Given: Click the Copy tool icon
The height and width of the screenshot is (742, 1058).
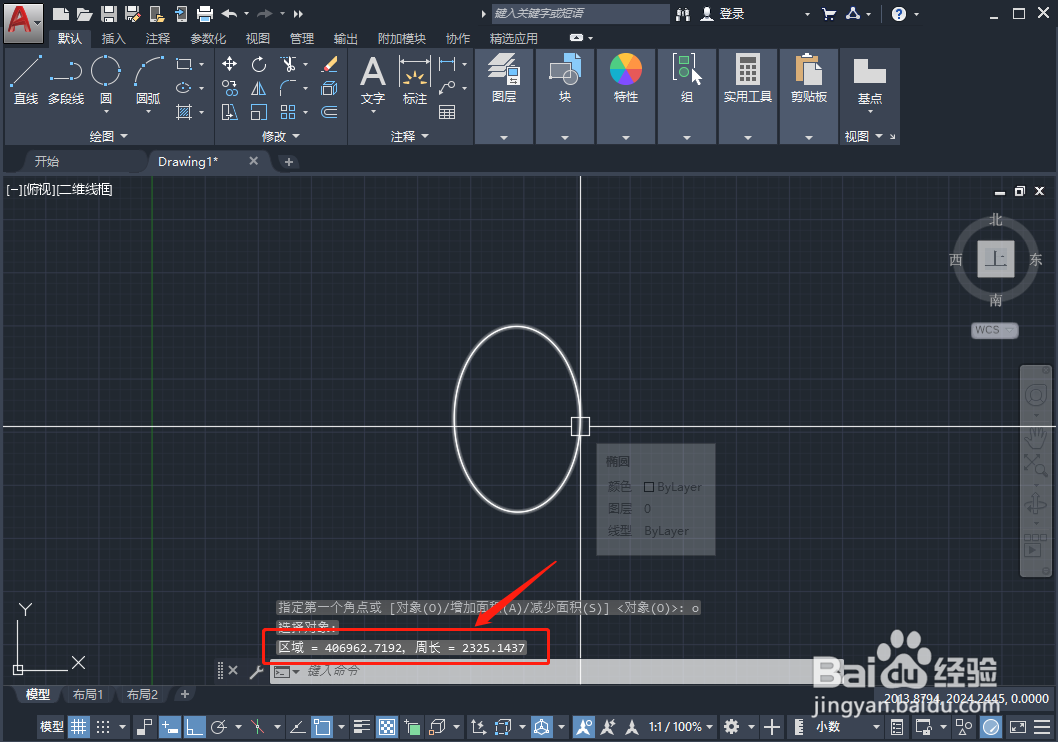Looking at the screenshot, I should pyautogui.click(x=229, y=88).
